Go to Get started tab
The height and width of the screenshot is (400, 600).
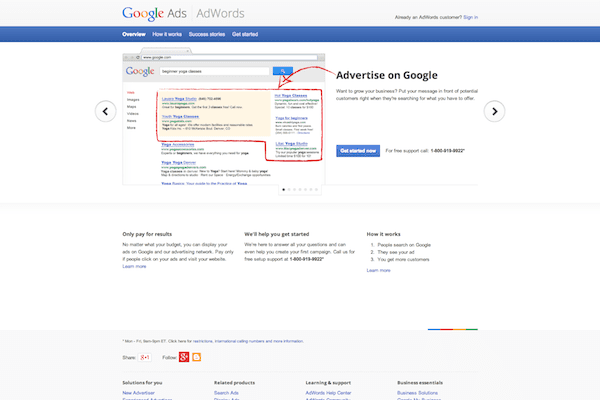[x=245, y=34]
